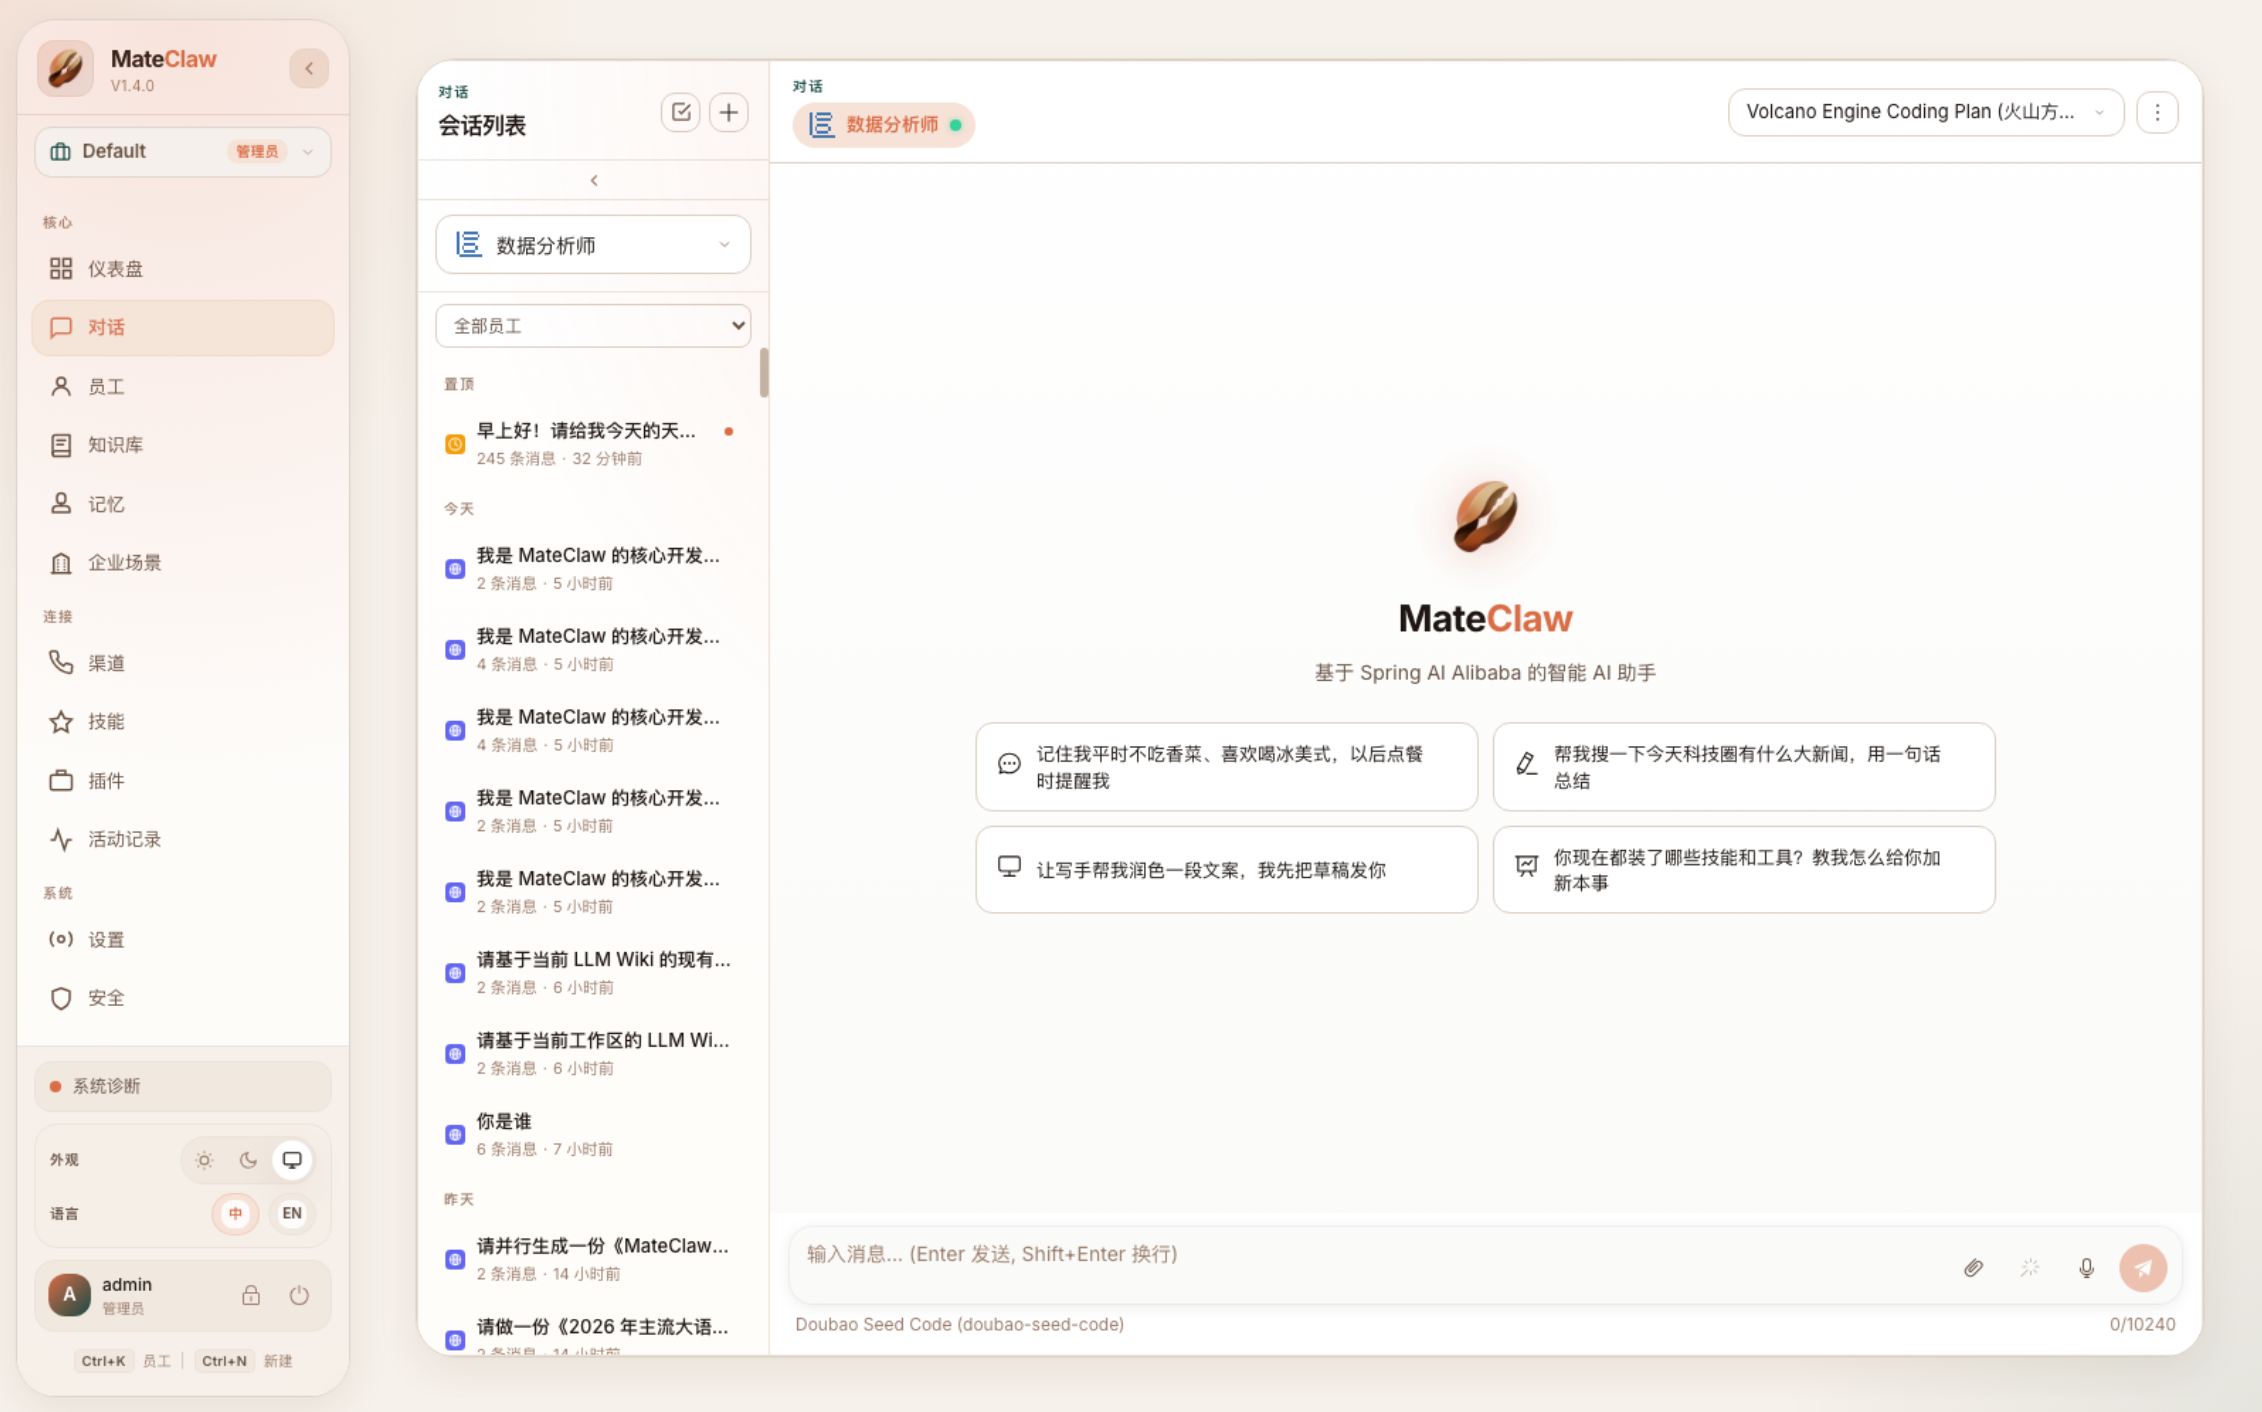
Task: Open 记忆 section
Action: click(183, 504)
